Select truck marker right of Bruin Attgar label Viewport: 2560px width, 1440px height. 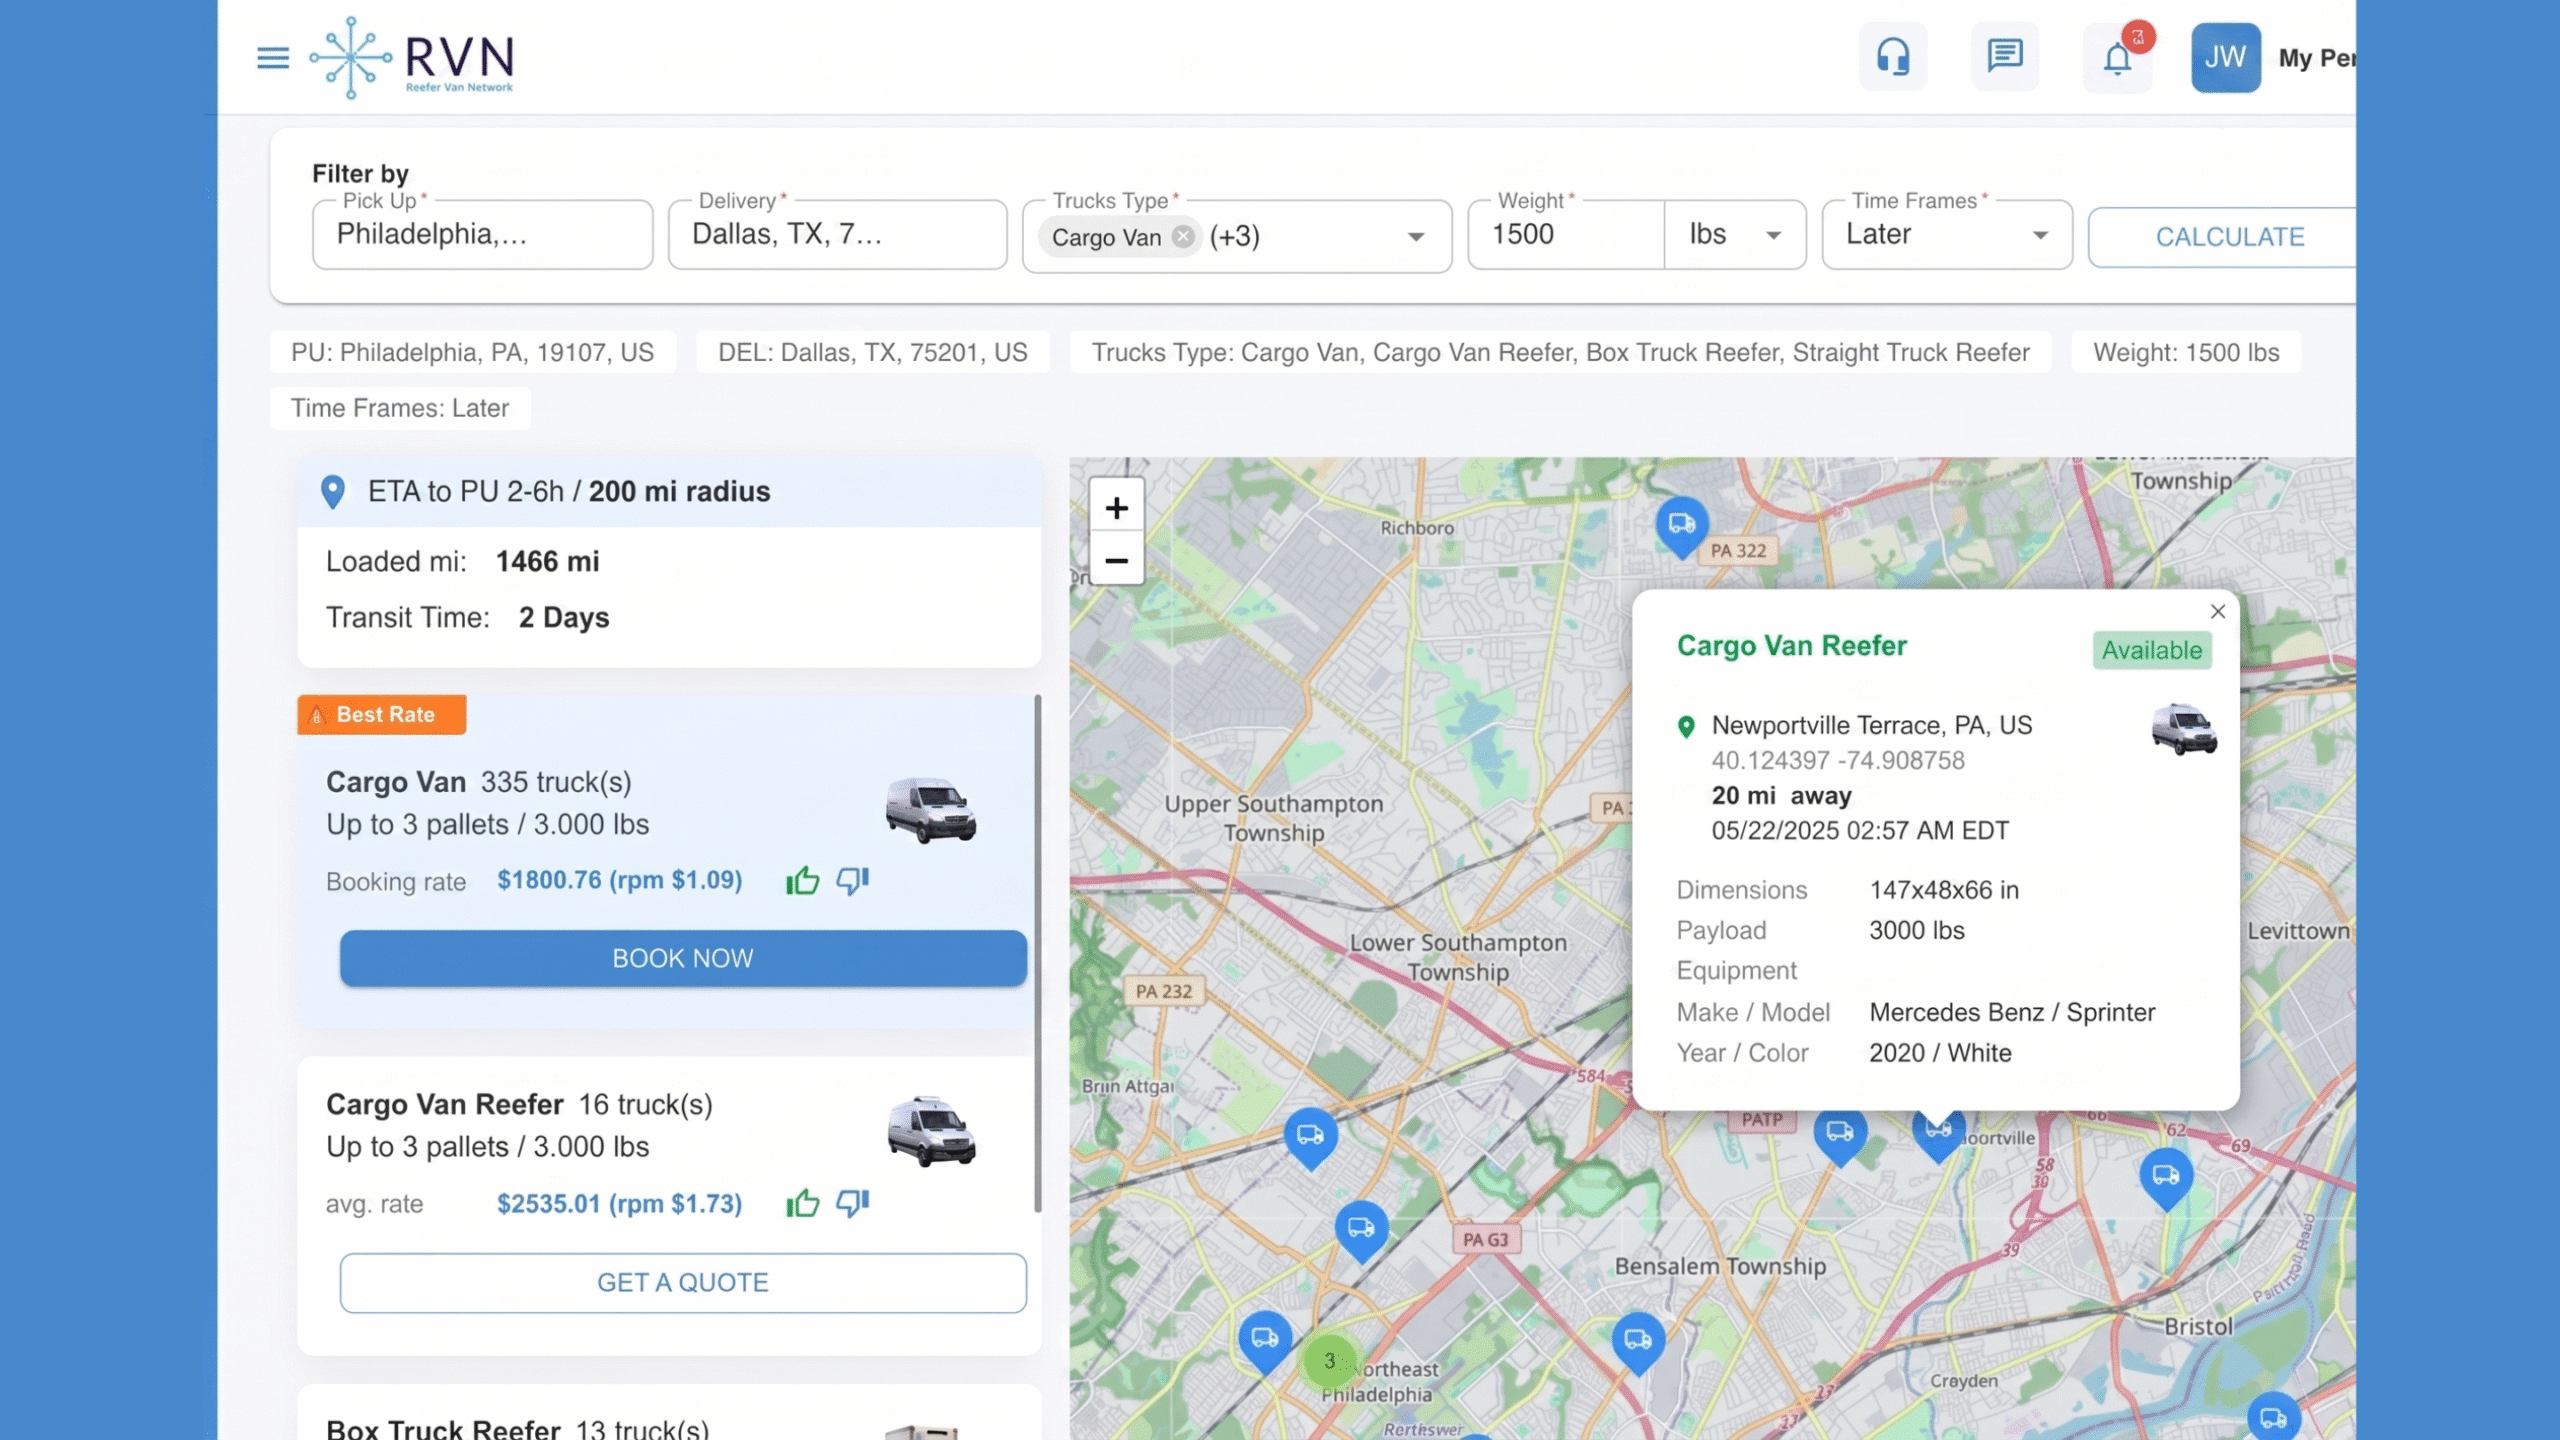[1310, 1137]
